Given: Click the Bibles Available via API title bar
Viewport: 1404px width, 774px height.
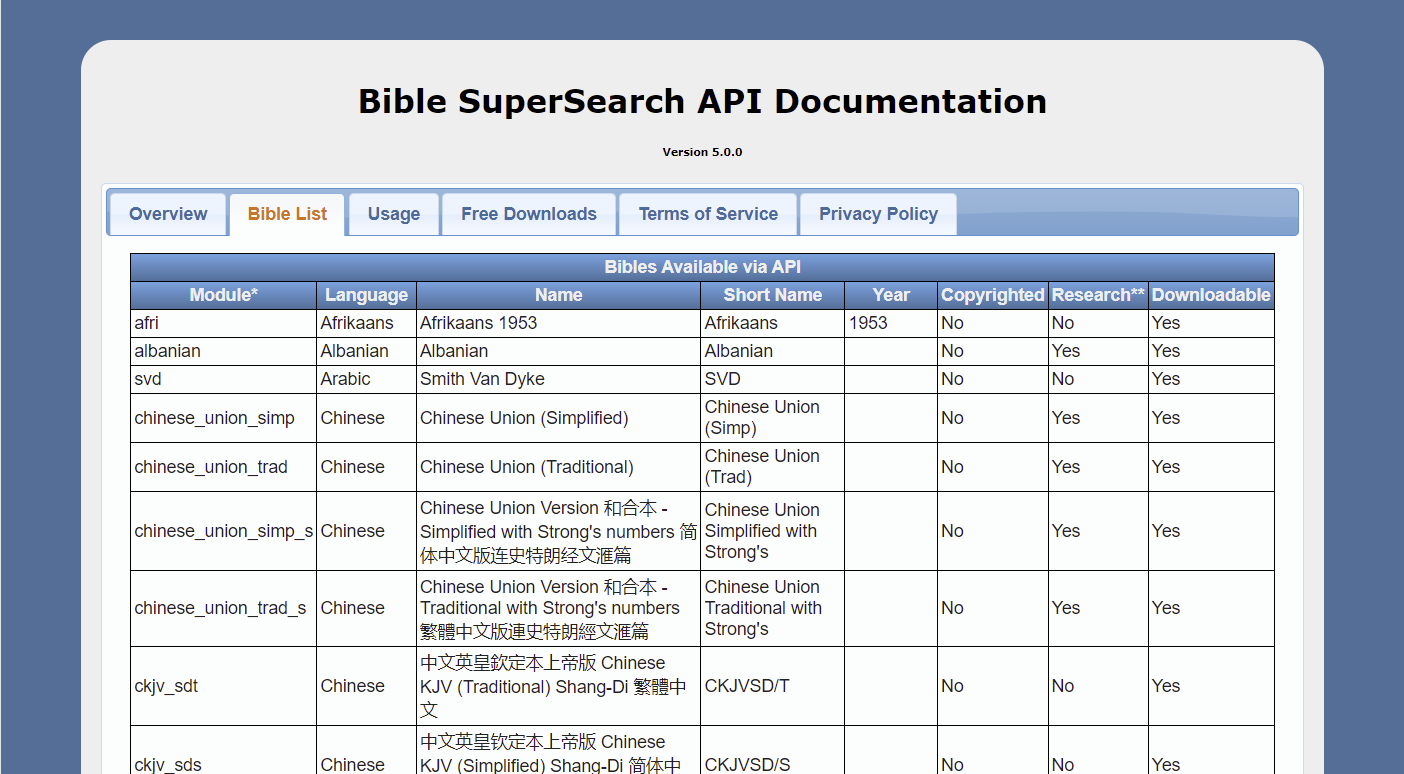Looking at the screenshot, I should [x=702, y=267].
